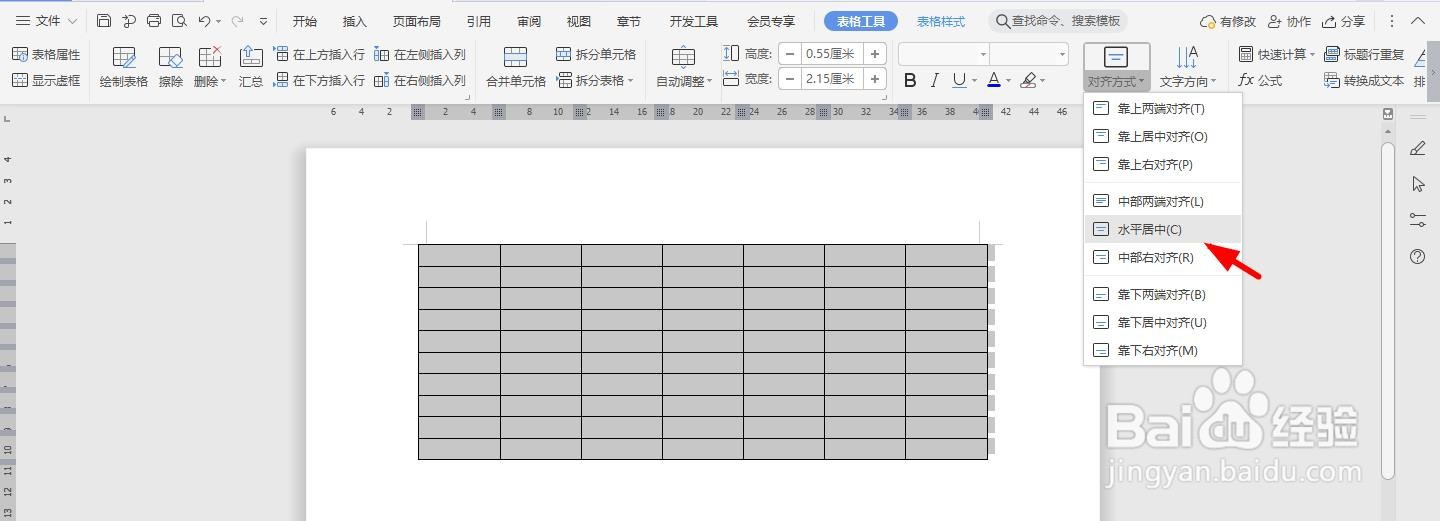Viewport: 1440px width, 521px height.
Task: Click 拆分单元格 split cells
Action: click(x=596, y=54)
